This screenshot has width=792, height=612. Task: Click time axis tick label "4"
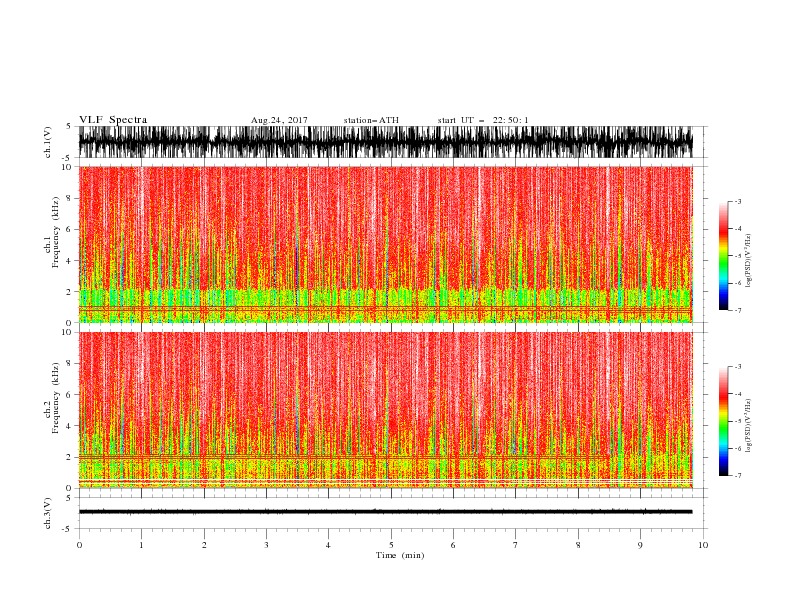coord(328,545)
